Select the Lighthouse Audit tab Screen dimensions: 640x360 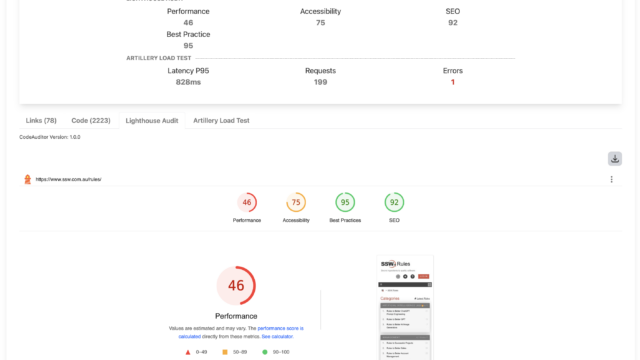click(x=152, y=120)
